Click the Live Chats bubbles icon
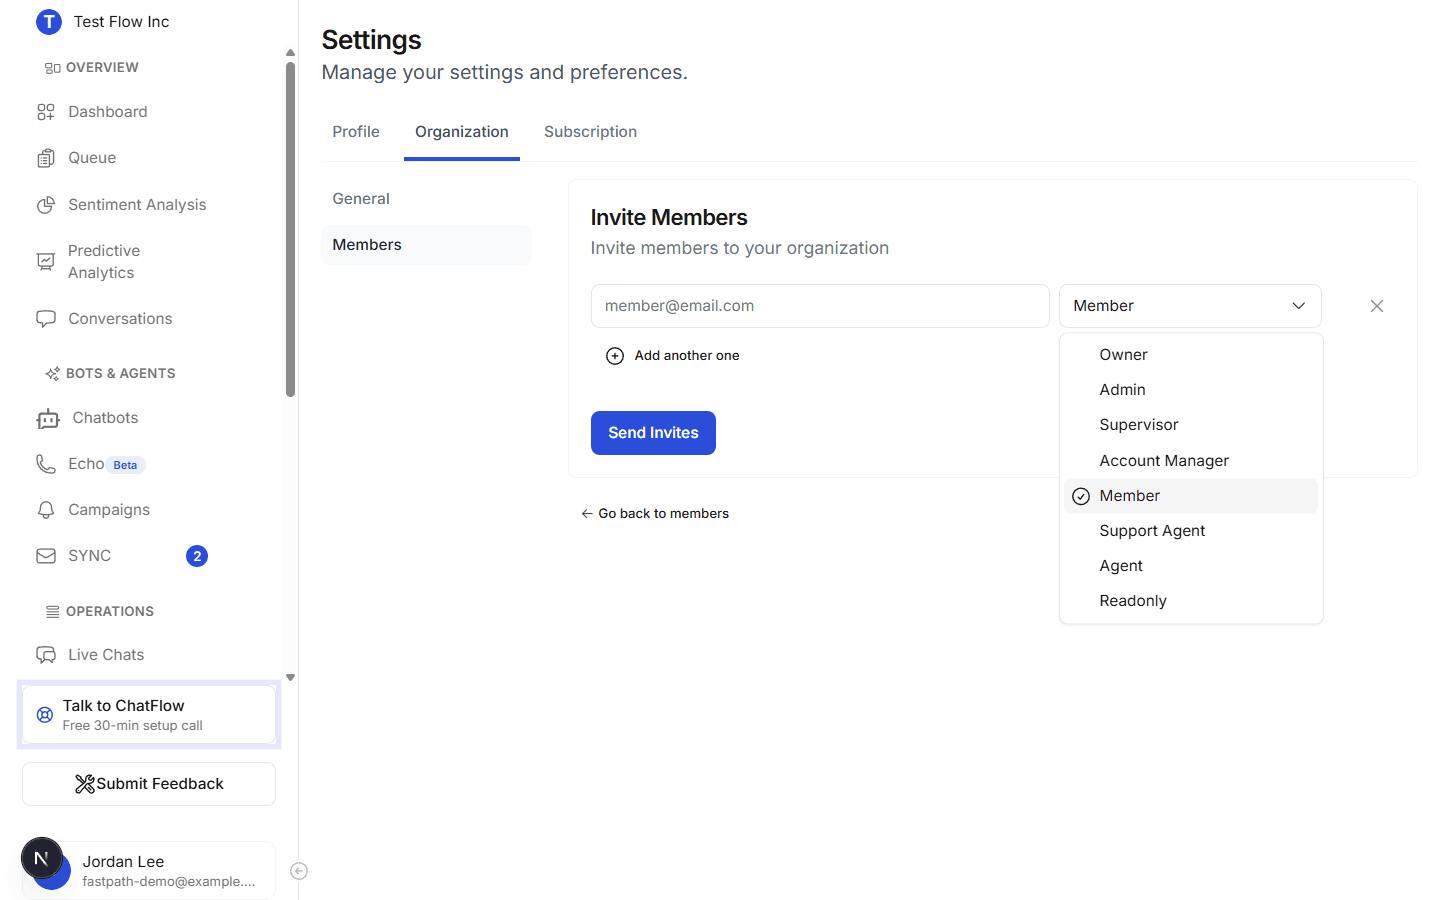 pyautogui.click(x=46, y=655)
